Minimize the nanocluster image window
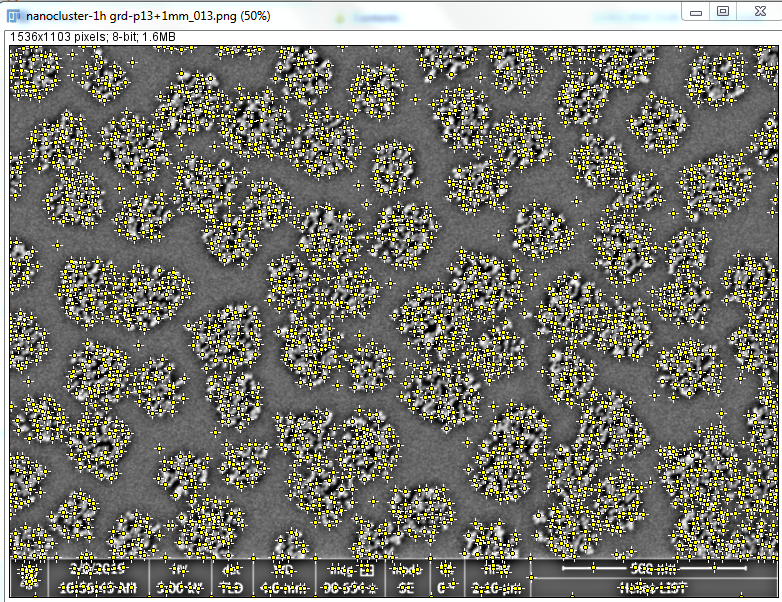 point(695,11)
